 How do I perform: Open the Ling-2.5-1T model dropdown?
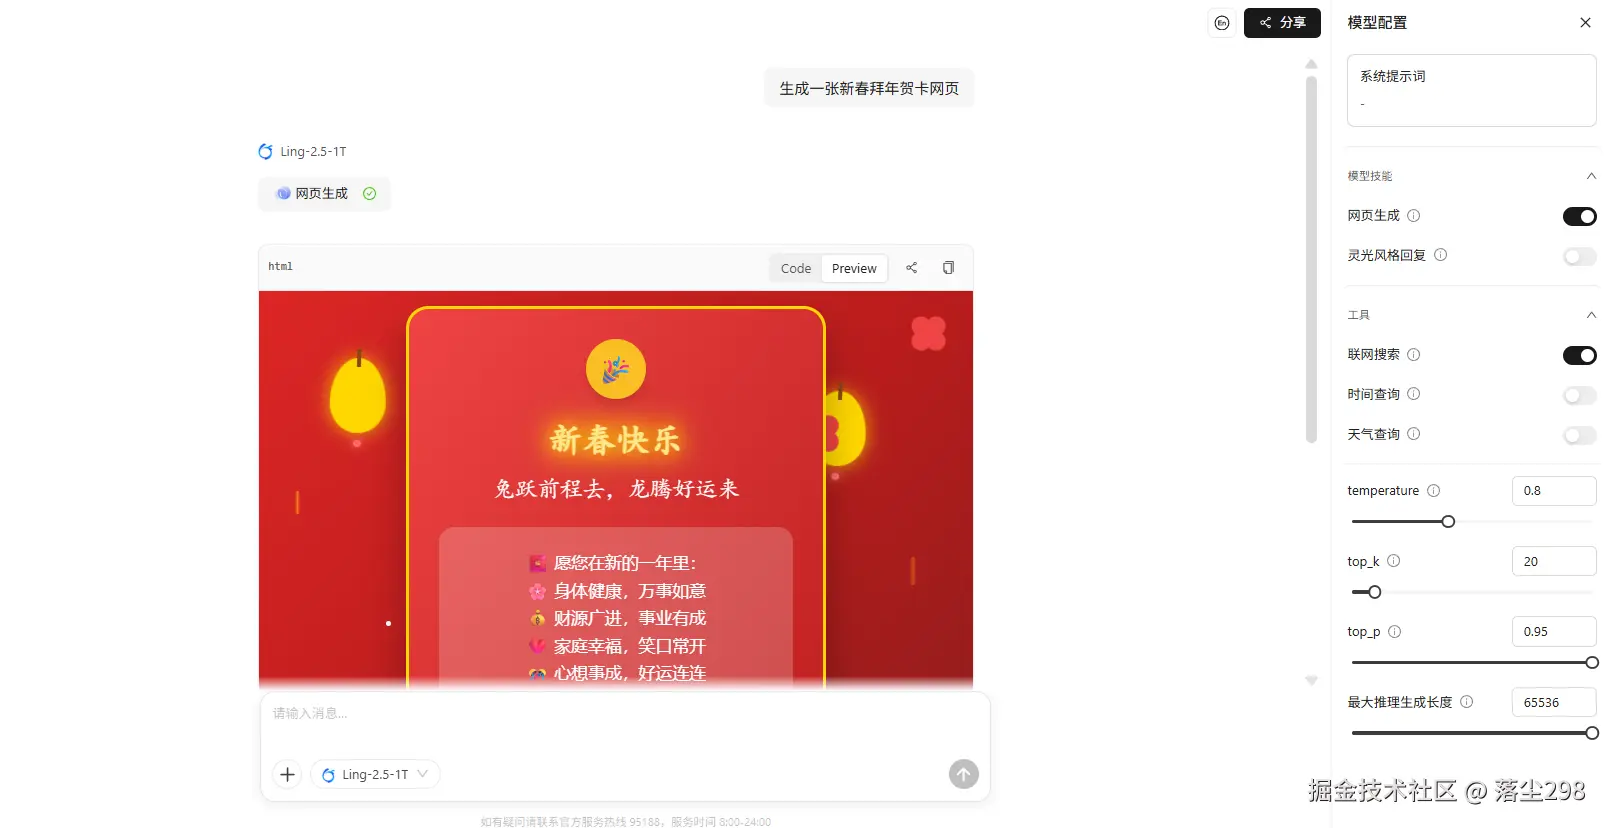tap(375, 774)
